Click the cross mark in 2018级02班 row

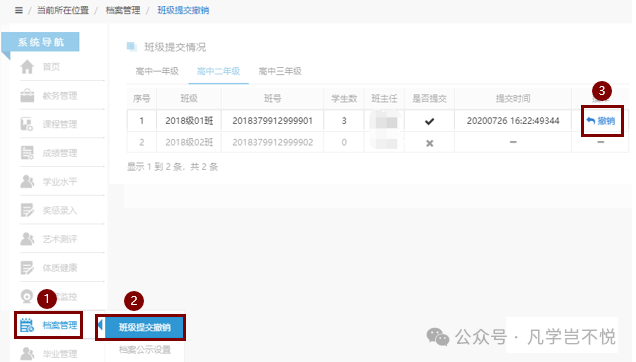tap(430, 143)
